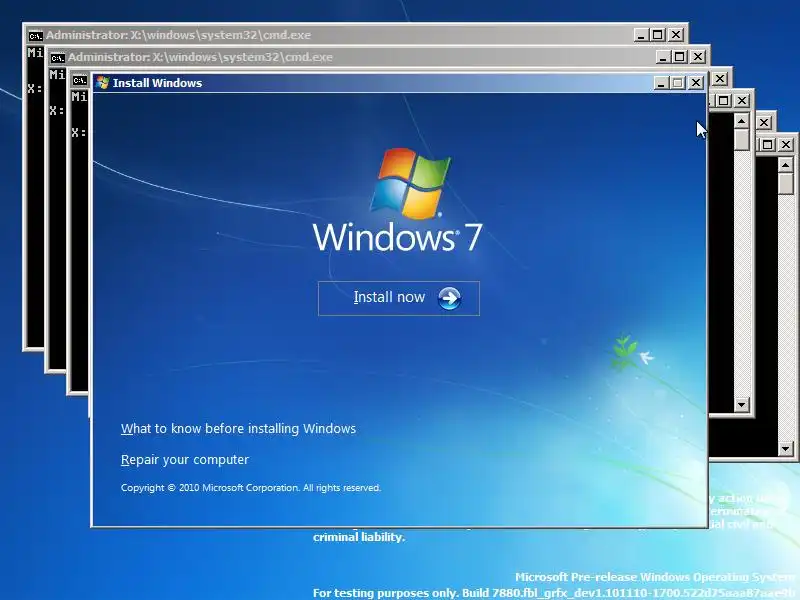The height and width of the screenshot is (600, 800).
Task: Close the fourth cascaded cmd window
Action: pyautogui.click(x=742, y=101)
